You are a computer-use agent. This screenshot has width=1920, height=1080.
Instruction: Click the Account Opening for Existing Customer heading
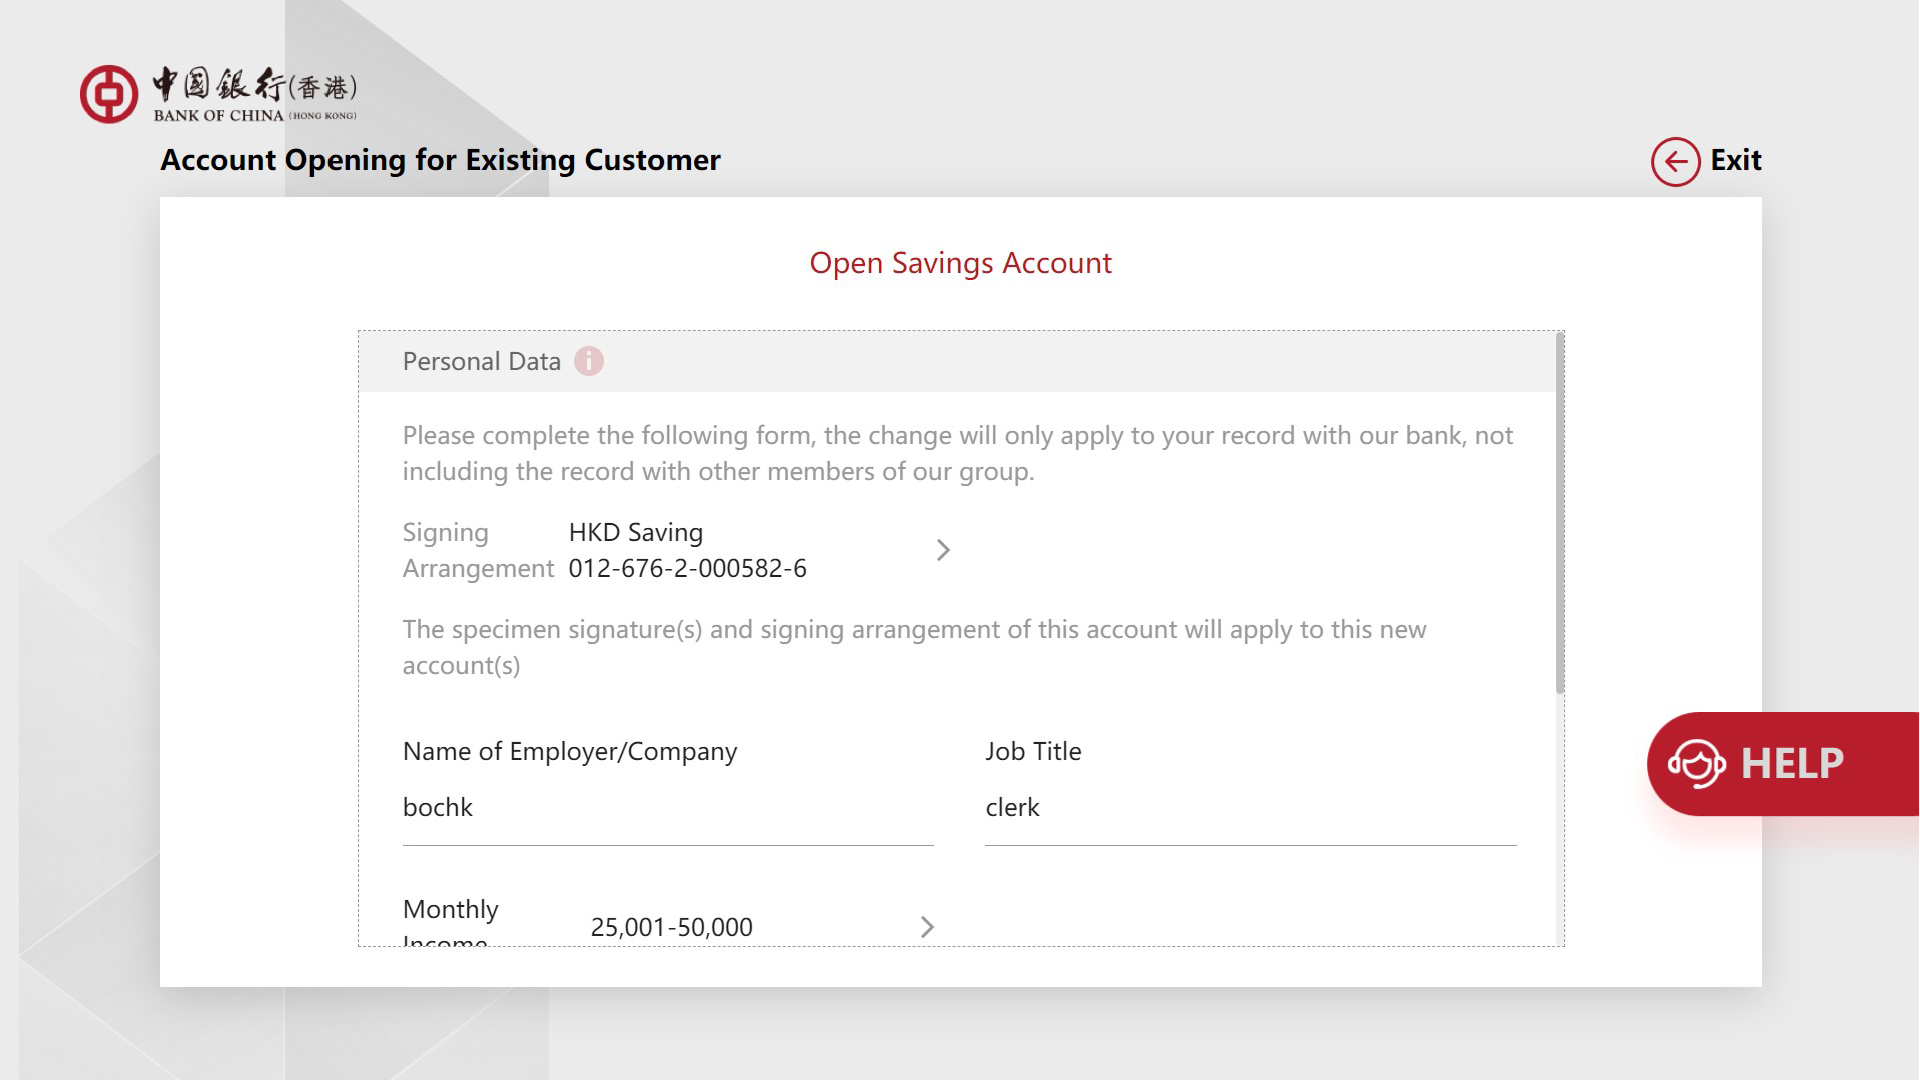[440, 160]
